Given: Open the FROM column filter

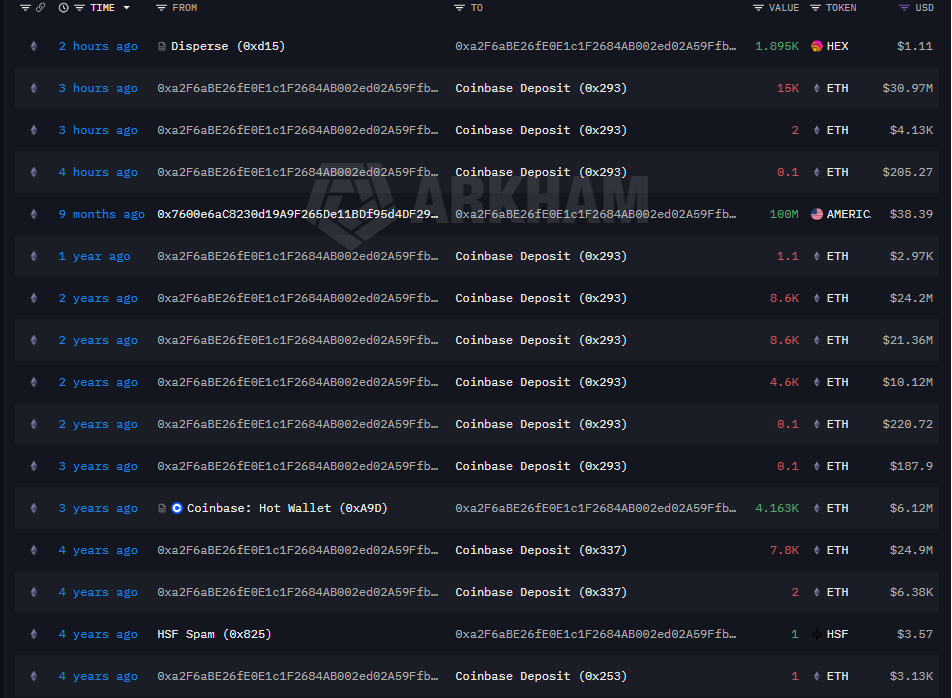Looking at the screenshot, I should point(161,8).
